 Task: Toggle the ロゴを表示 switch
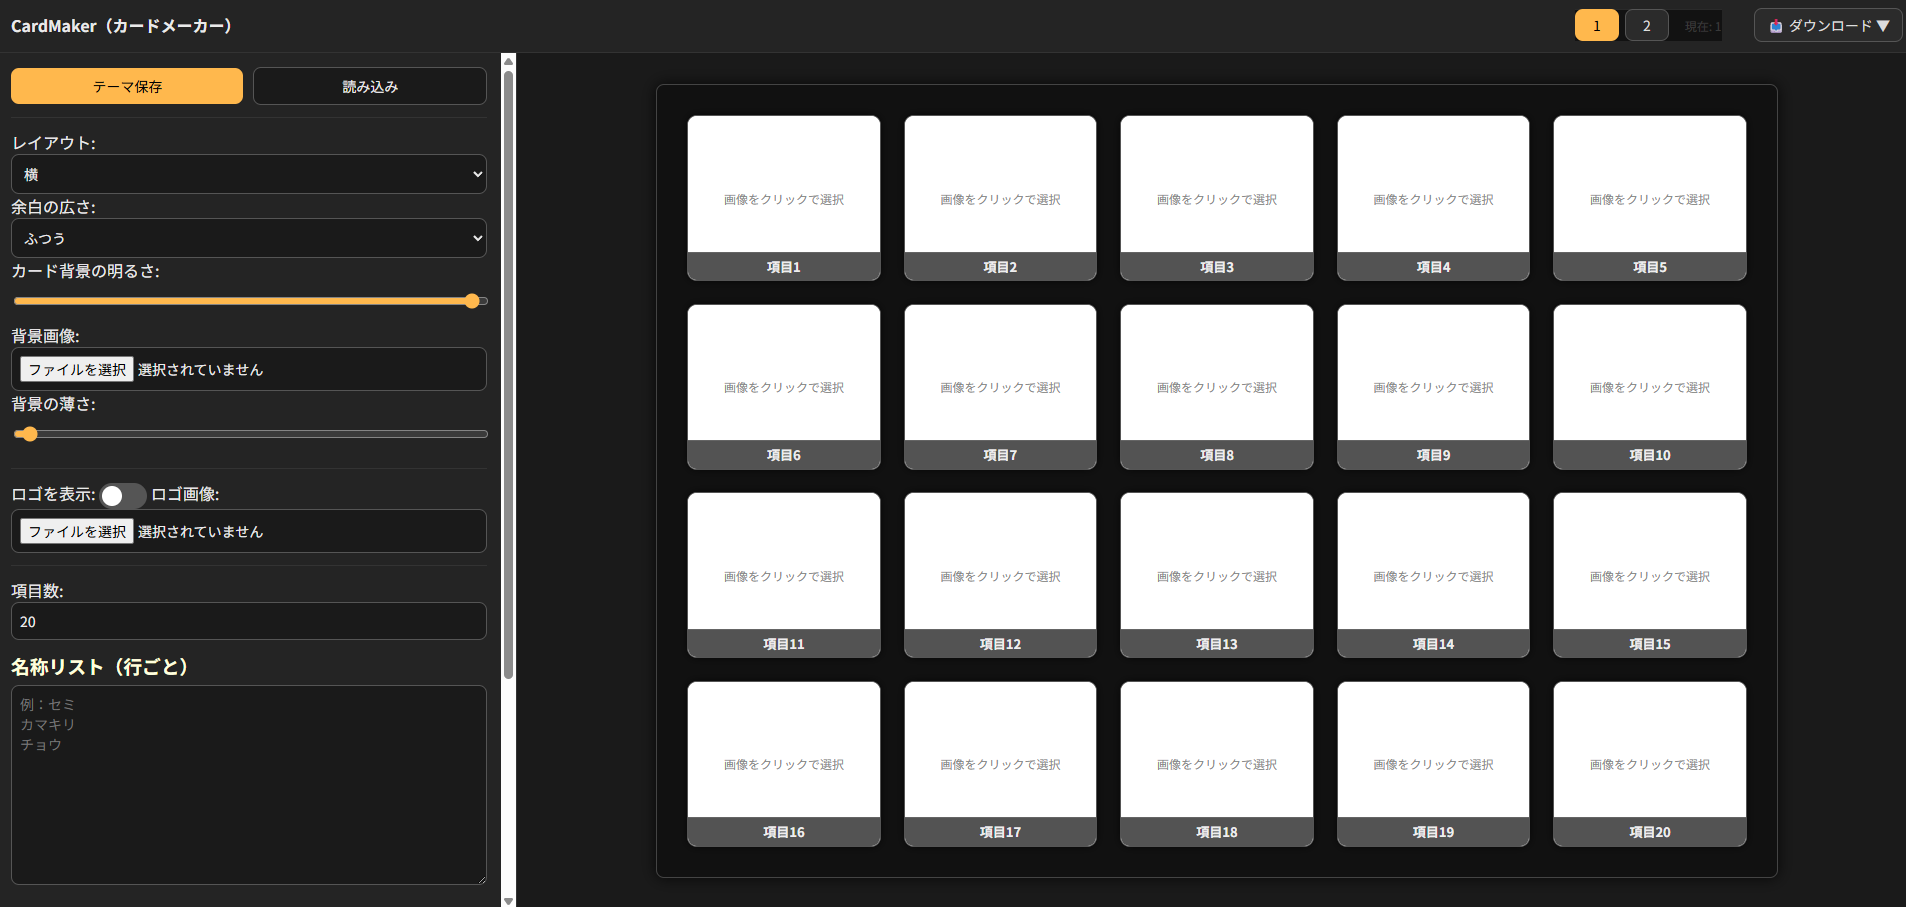click(x=123, y=495)
